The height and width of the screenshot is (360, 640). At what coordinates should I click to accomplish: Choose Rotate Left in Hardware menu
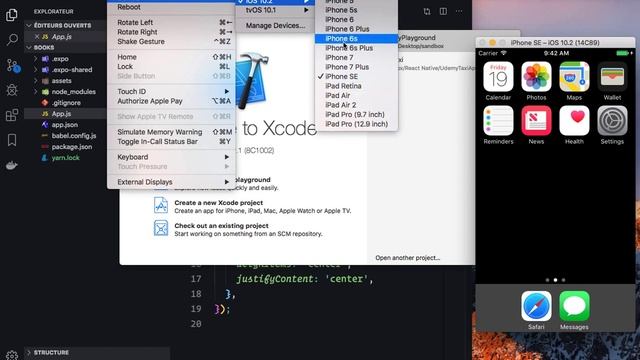pos(171,22)
